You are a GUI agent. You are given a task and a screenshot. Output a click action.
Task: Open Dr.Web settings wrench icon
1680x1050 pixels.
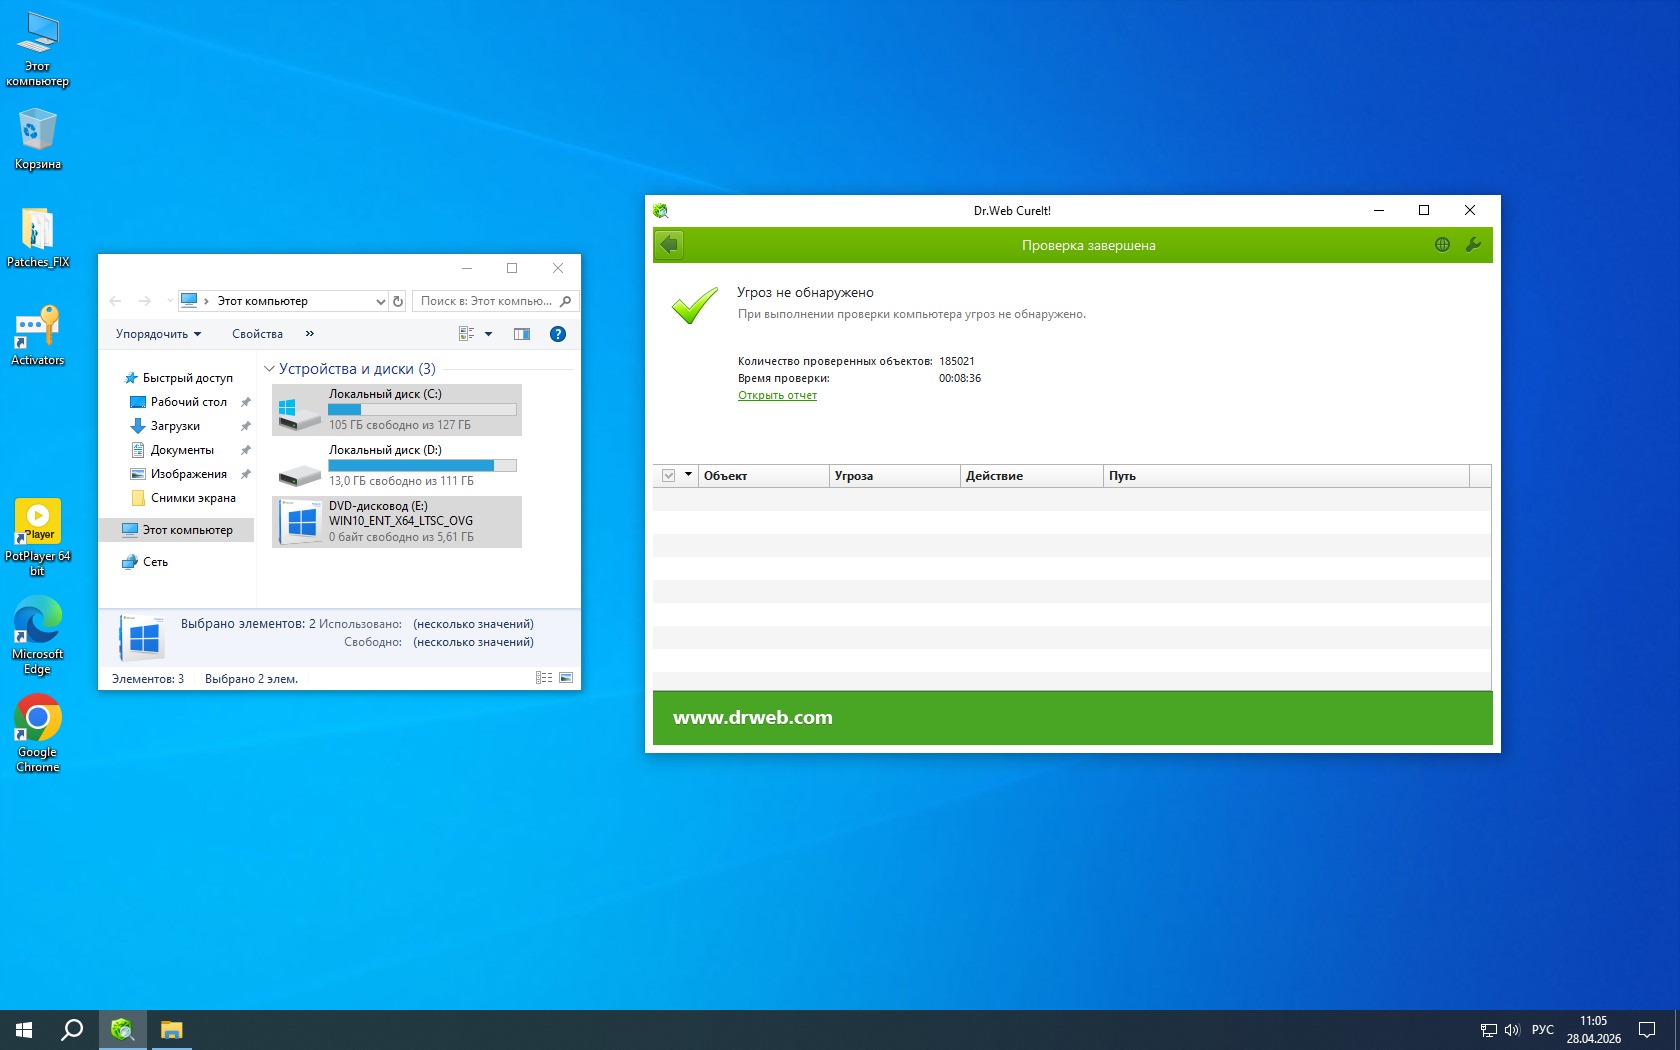click(x=1472, y=245)
